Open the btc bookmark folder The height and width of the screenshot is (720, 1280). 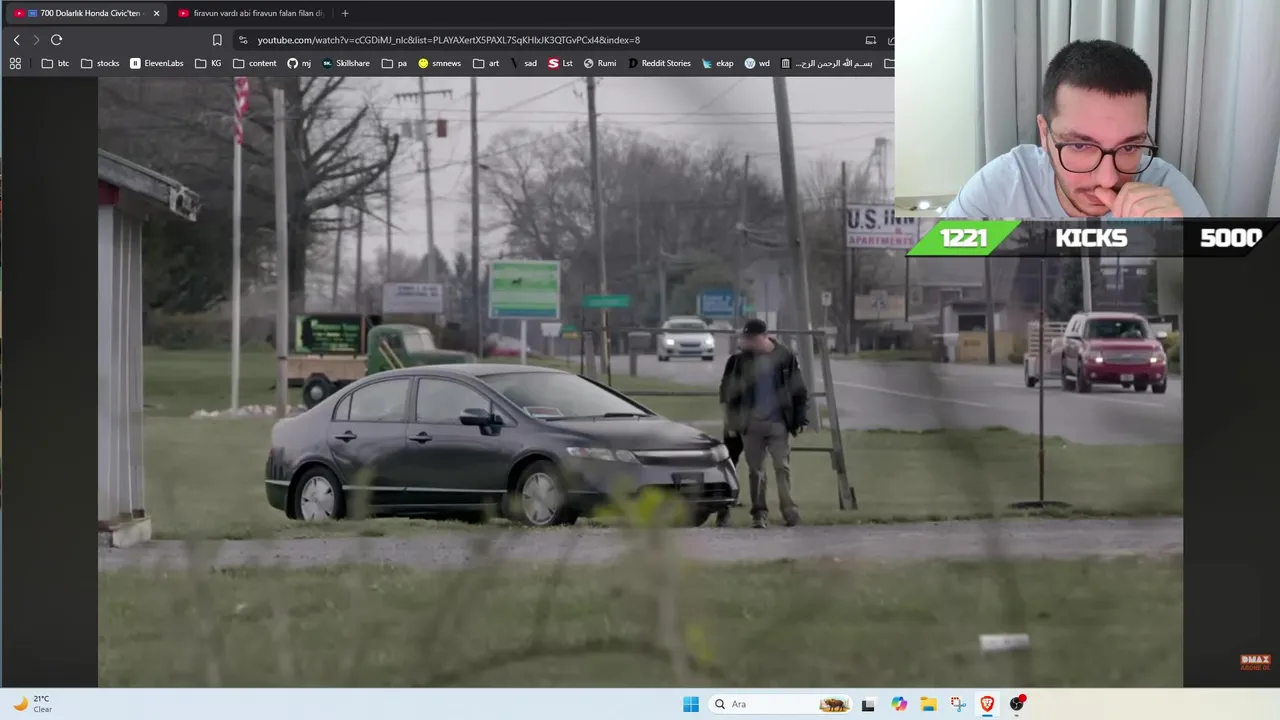click(x=56, y=63)
